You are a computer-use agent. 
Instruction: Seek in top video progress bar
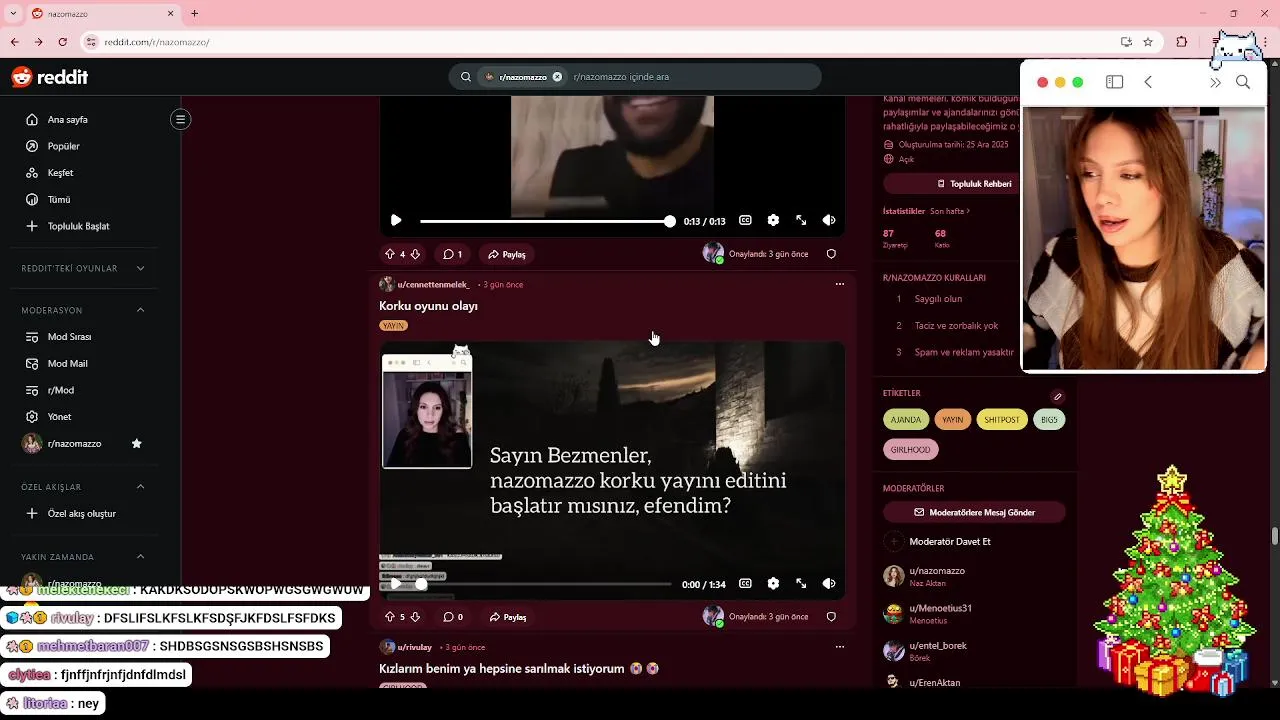pos(545,220)
